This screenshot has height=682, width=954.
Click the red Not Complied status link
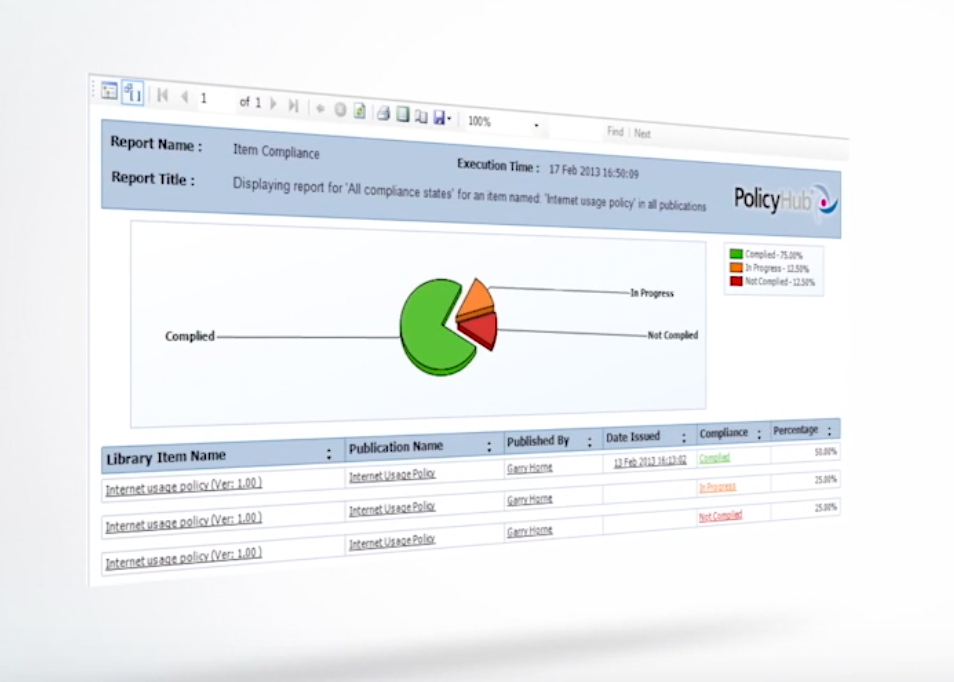(x=720, y=516)
